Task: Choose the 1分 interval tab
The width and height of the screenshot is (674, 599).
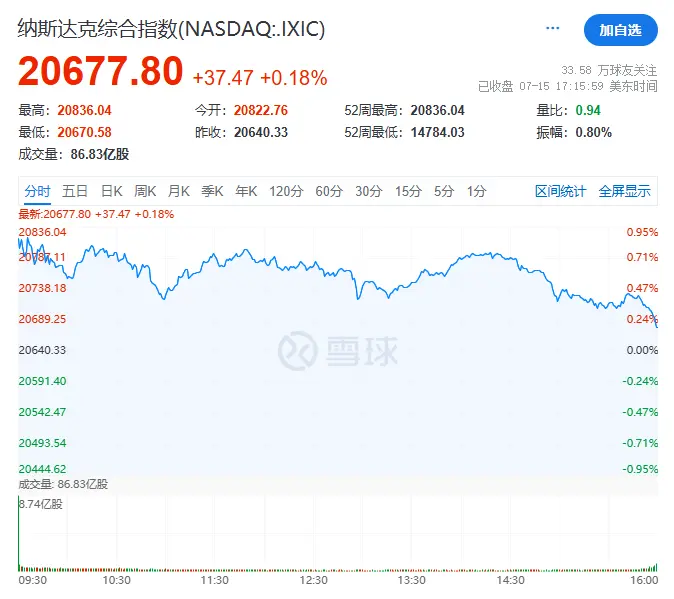Action: point(477,191)
